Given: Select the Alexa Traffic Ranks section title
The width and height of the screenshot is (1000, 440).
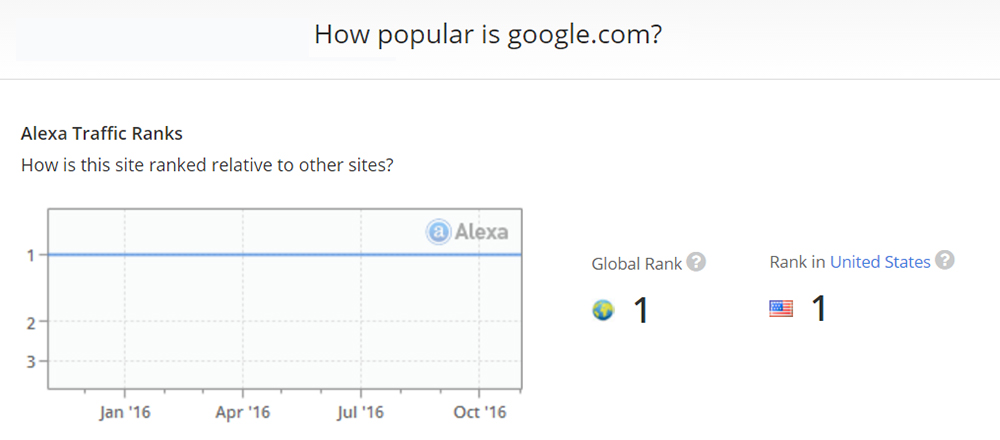Looking at the screenshot, I should pos(102,133).
